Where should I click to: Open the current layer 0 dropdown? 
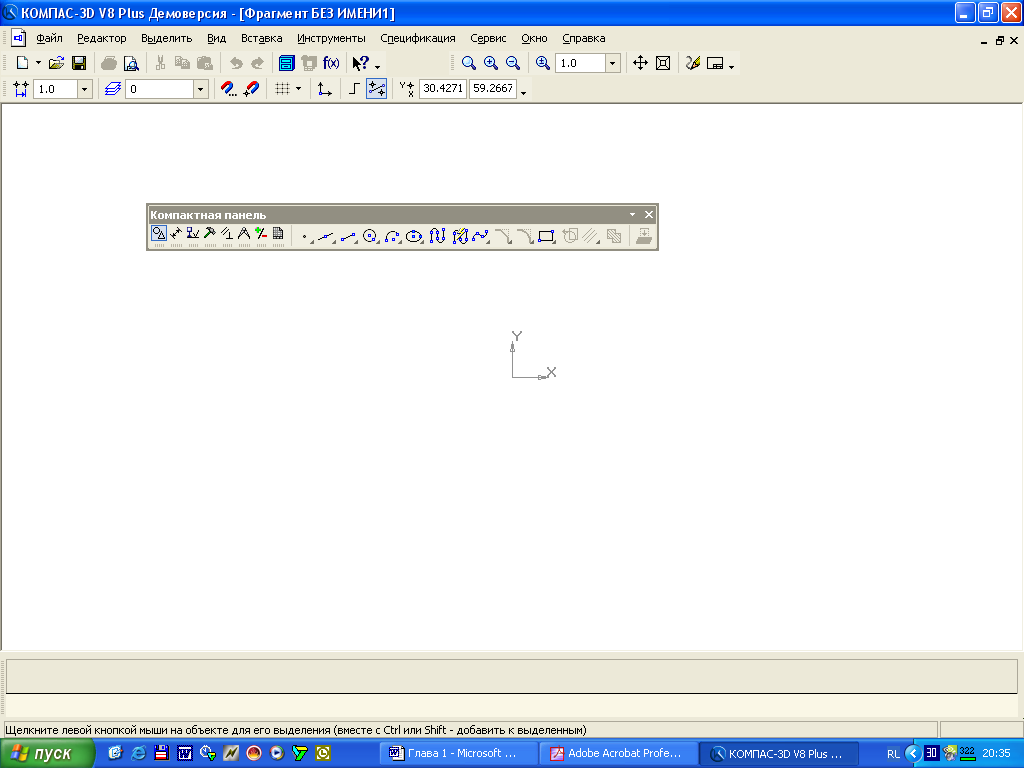[200, 89]
